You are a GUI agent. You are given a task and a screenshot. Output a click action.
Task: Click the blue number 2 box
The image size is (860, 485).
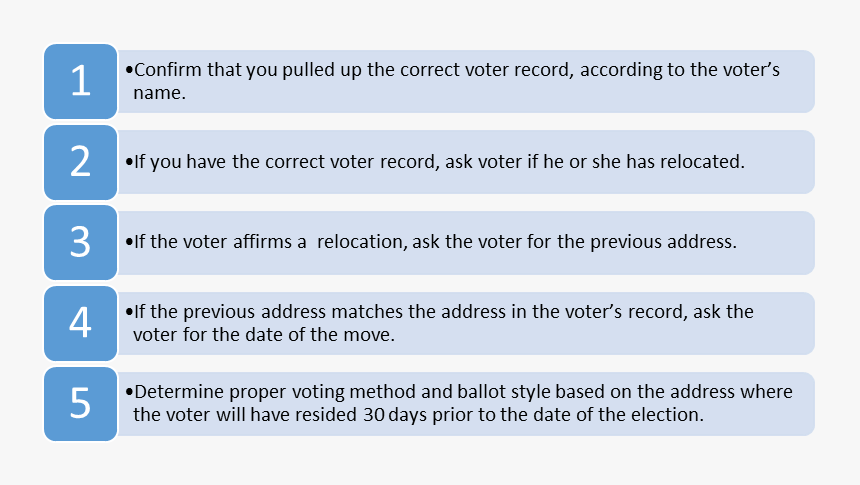tap(81, 162)
